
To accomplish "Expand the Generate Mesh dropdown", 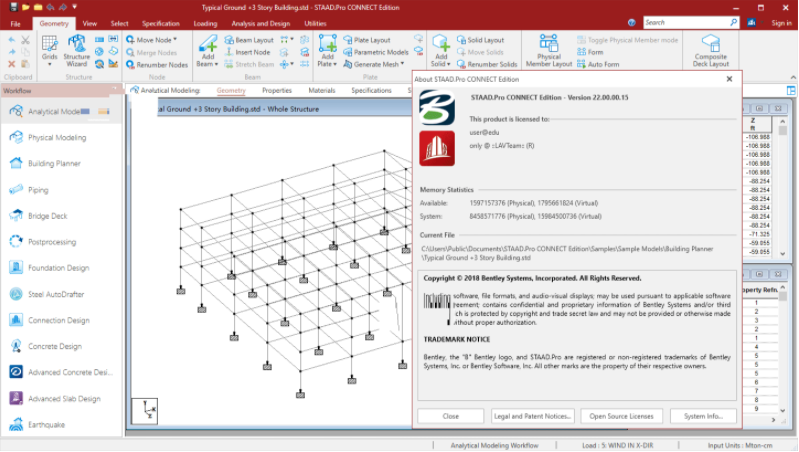I will click(x=403, y=64).
